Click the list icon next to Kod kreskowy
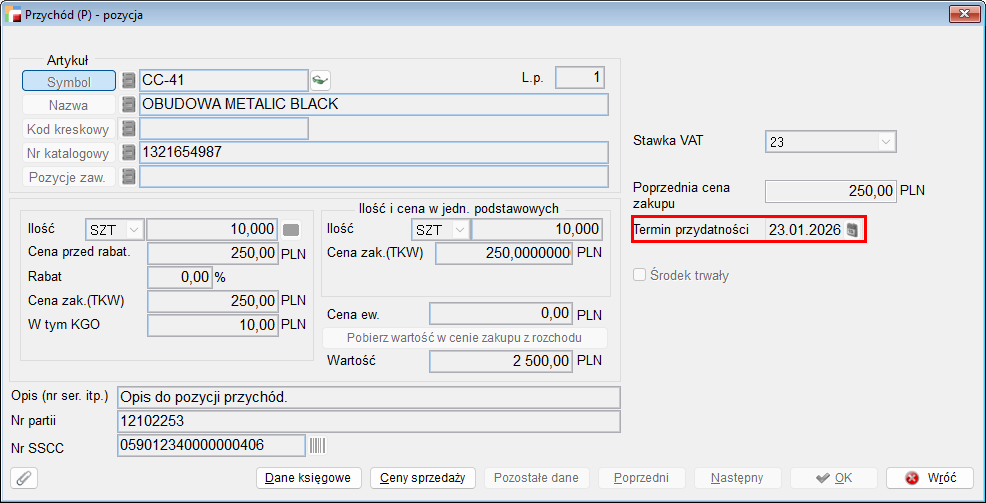The image size is (986, 503). pyautogui.click(x=128, y=129)
